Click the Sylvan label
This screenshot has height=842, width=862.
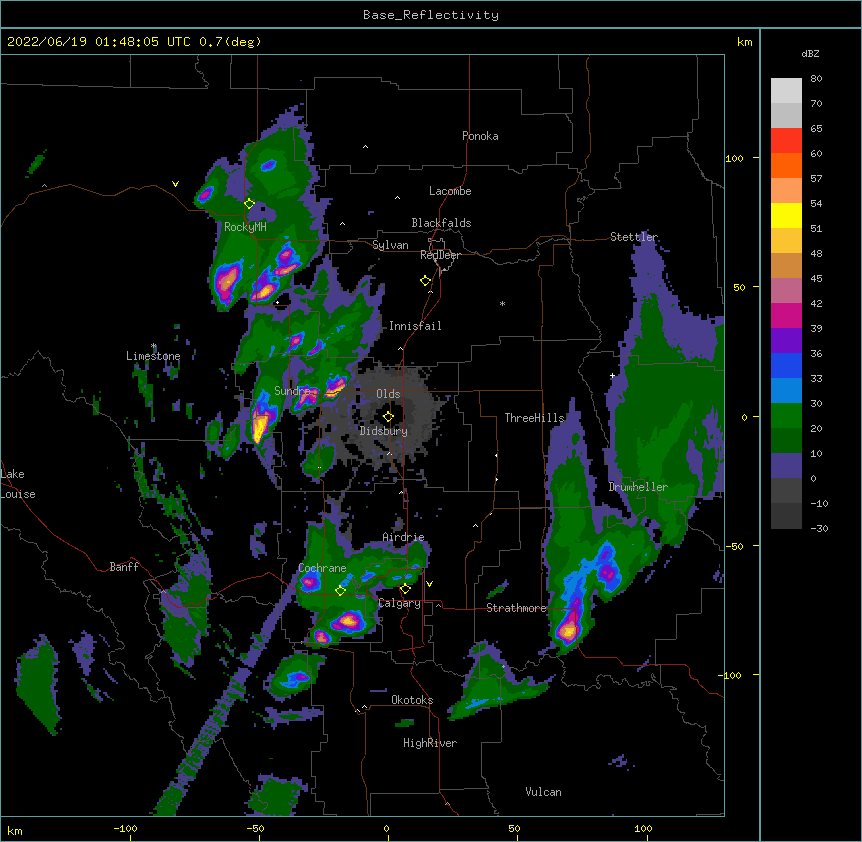390,245
